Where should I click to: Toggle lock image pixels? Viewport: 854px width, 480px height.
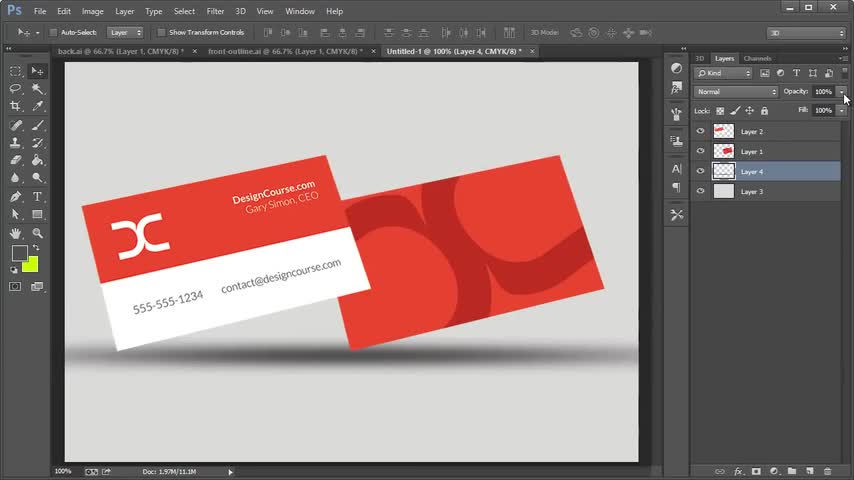pyautogui.click(x=735, y=111)
